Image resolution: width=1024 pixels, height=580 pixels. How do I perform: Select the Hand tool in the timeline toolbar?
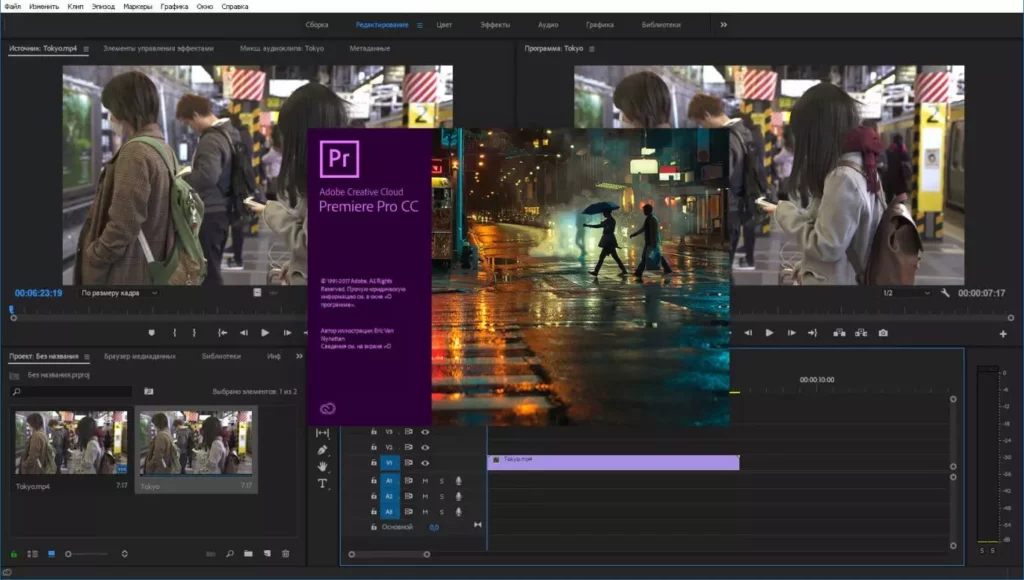[322, 467]
